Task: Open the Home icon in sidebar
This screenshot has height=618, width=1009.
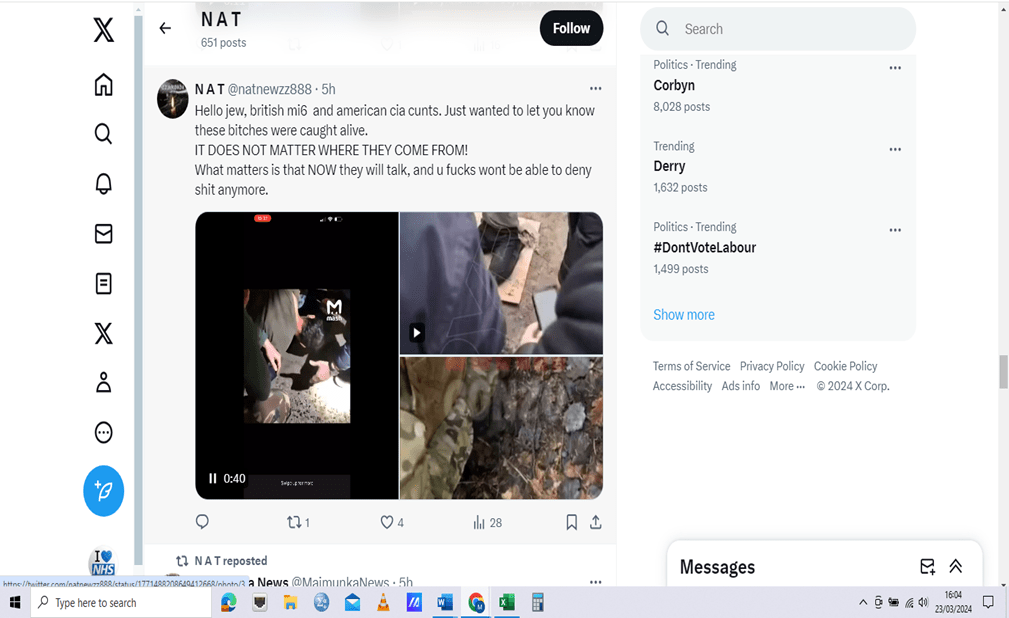Action: [103, 85]
